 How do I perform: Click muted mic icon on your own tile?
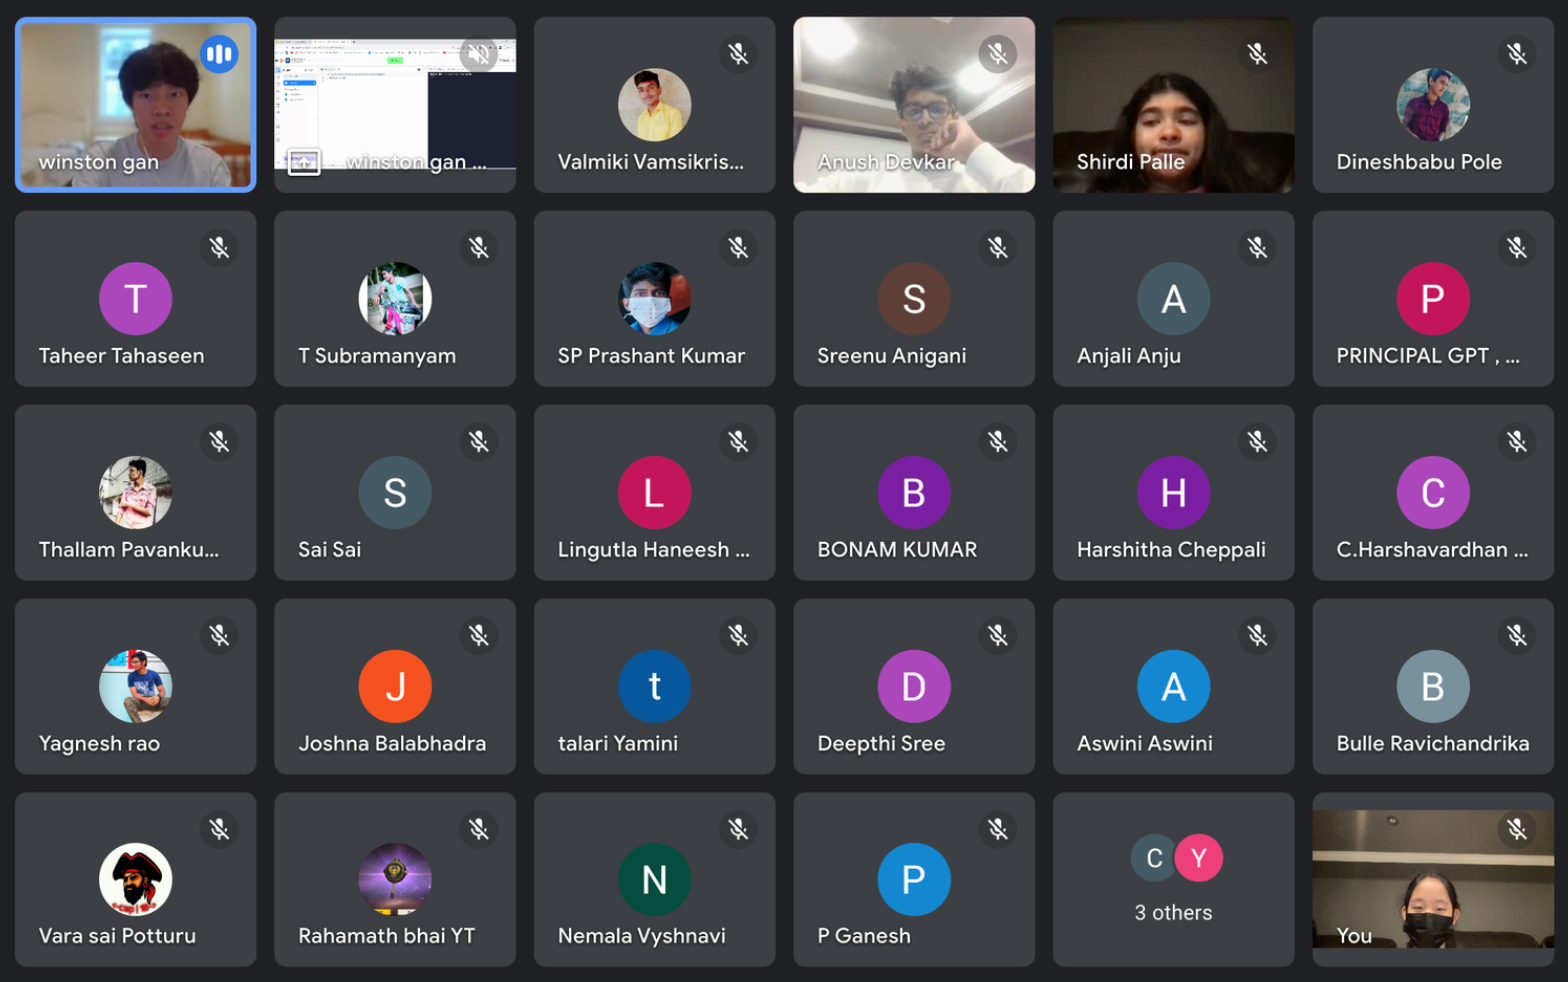[1517, 830]
